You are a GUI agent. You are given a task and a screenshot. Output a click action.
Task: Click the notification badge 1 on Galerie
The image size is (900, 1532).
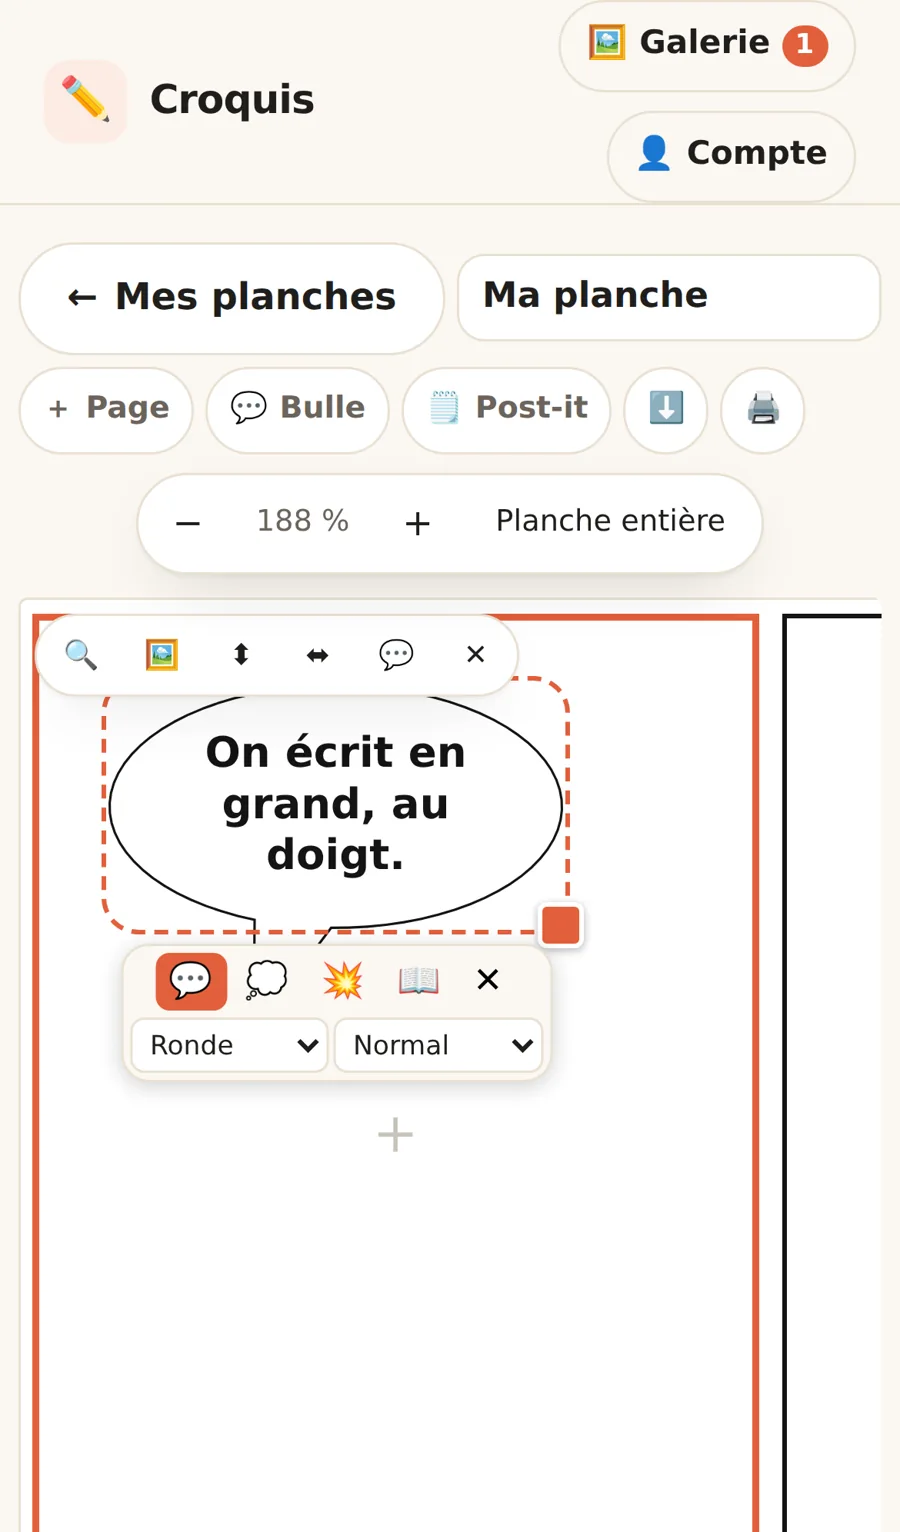(x=805, y=46)
